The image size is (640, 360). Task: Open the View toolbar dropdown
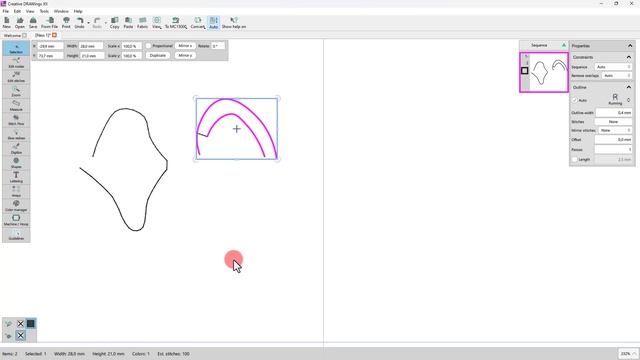tap(157, 22)
